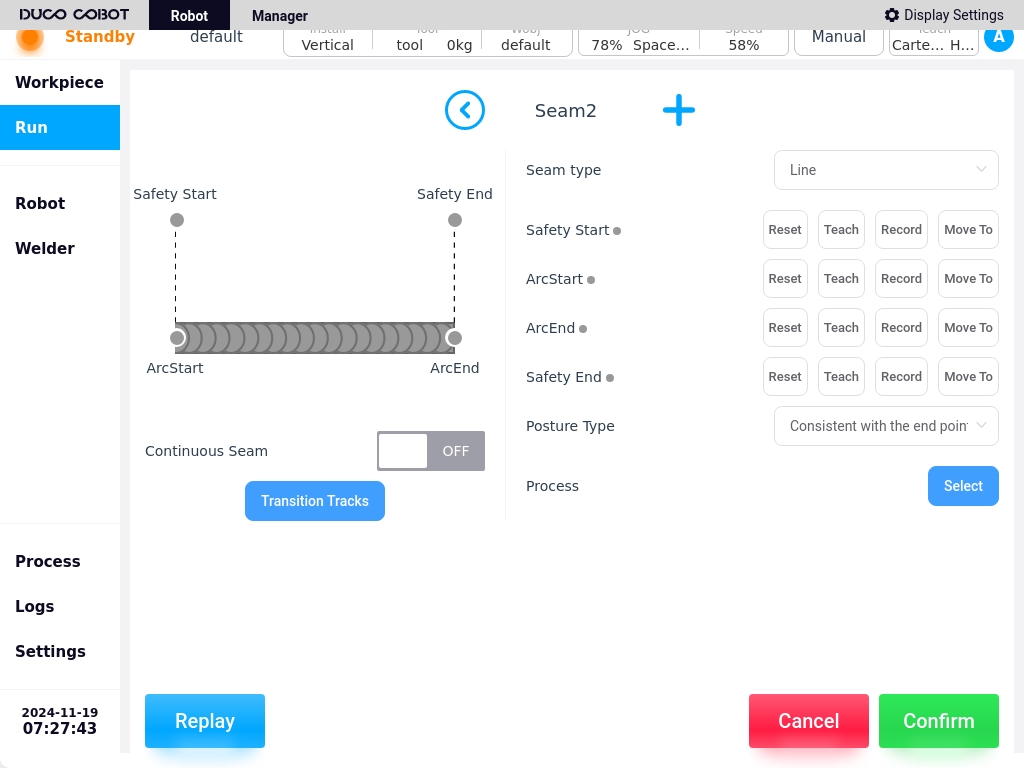Open Welder section in sidebar

point(59,248)
